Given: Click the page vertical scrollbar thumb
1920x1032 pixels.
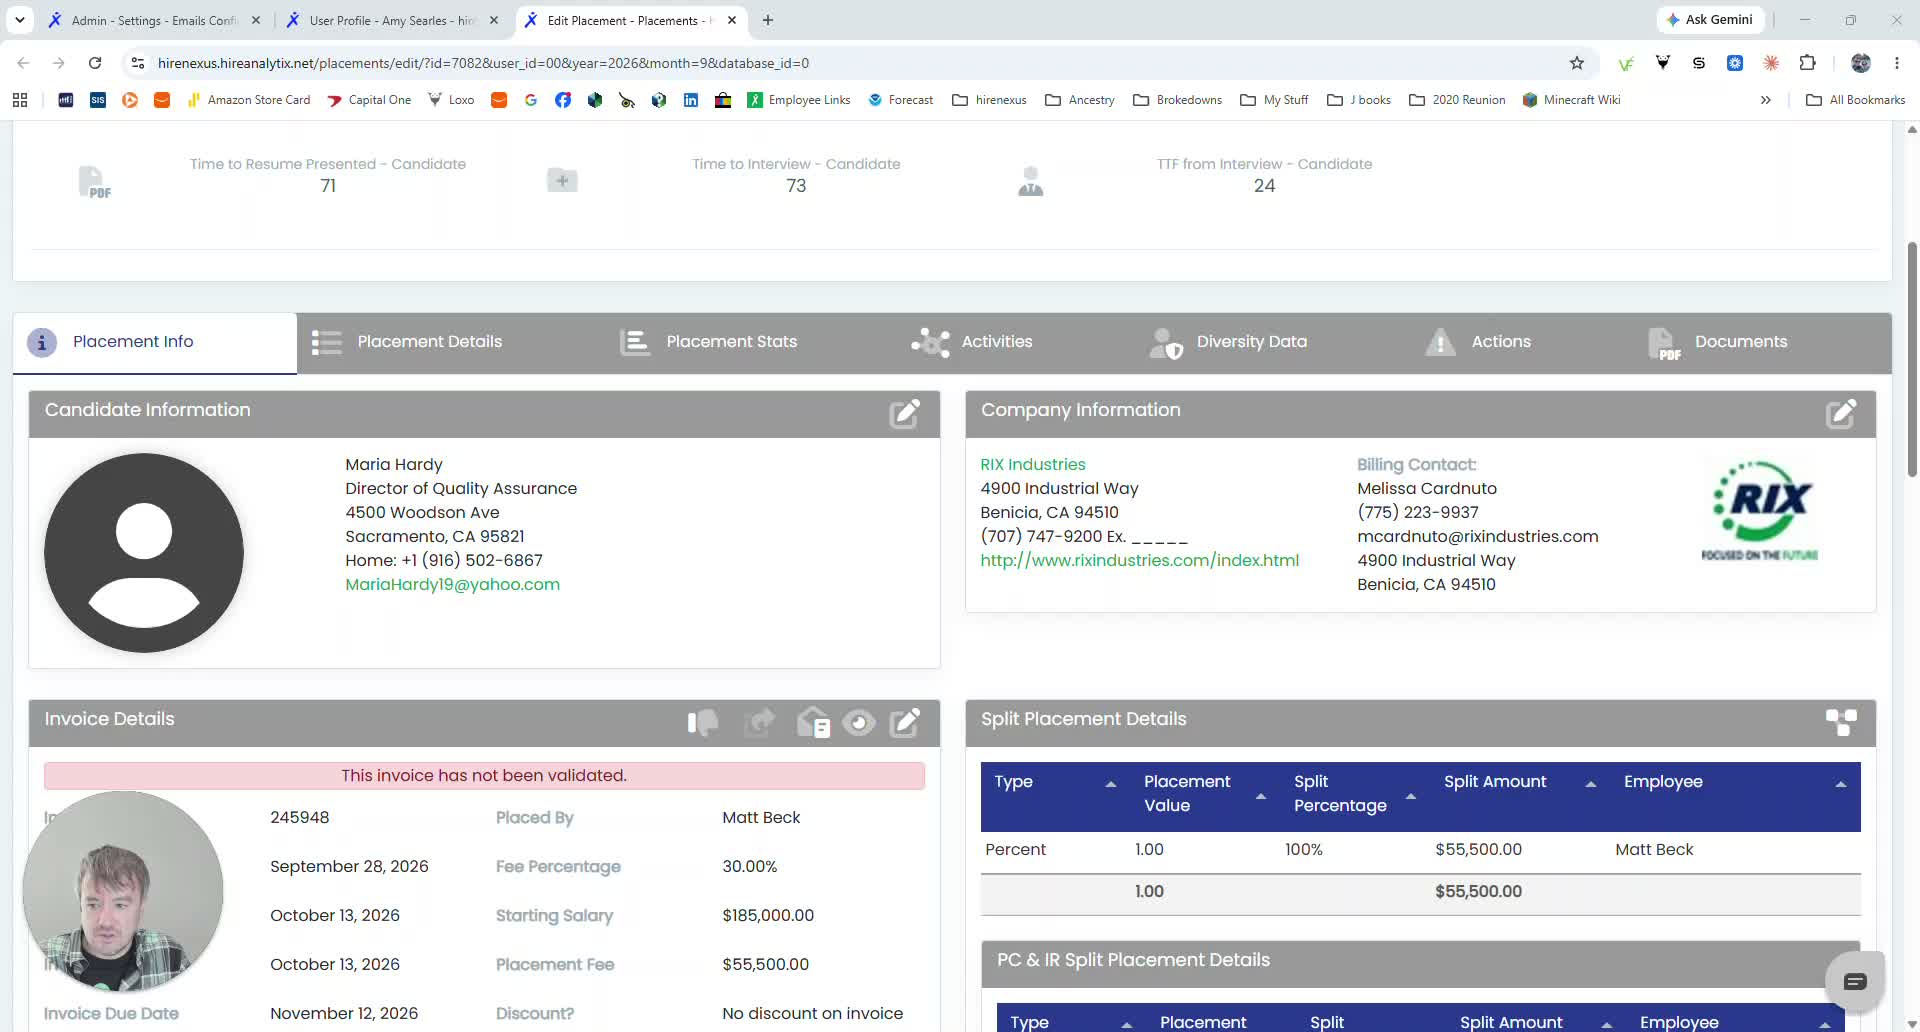Looking at the screenshot, I should click(x=1912, y=360).
